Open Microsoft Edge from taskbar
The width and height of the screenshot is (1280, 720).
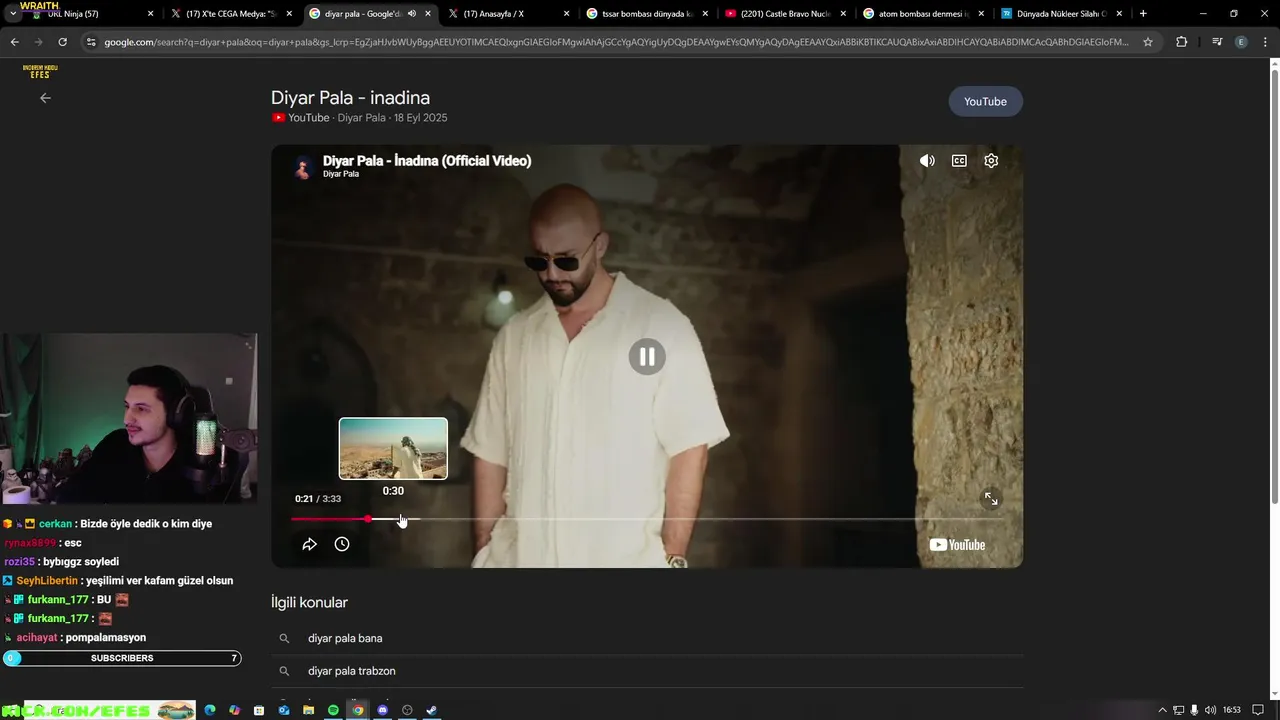tap(210, 710)
